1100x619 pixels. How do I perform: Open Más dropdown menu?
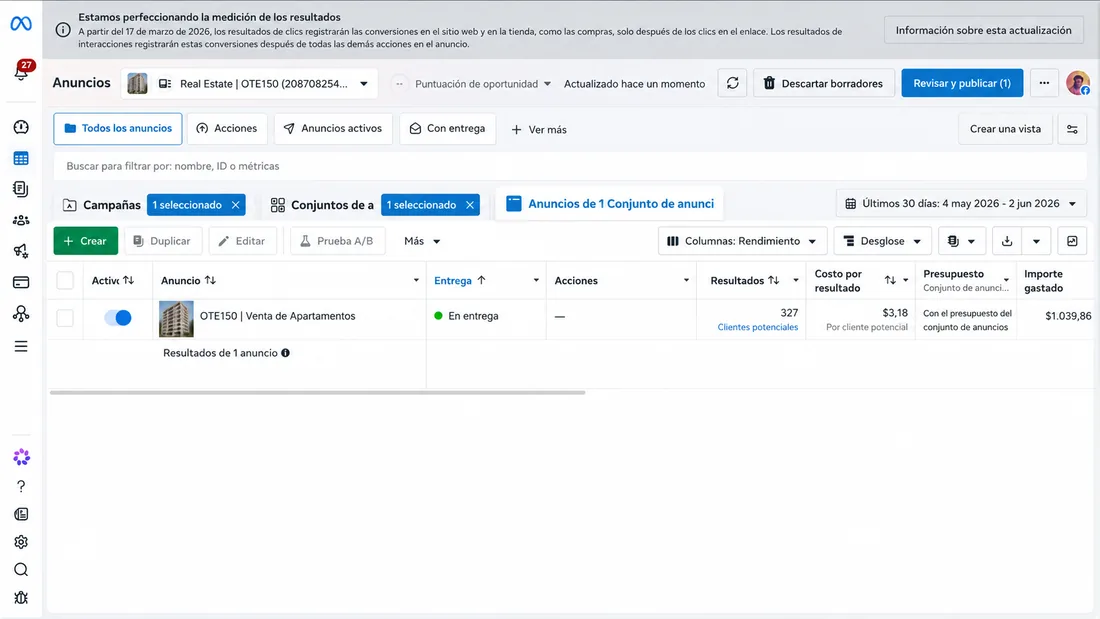pos(422,241)
